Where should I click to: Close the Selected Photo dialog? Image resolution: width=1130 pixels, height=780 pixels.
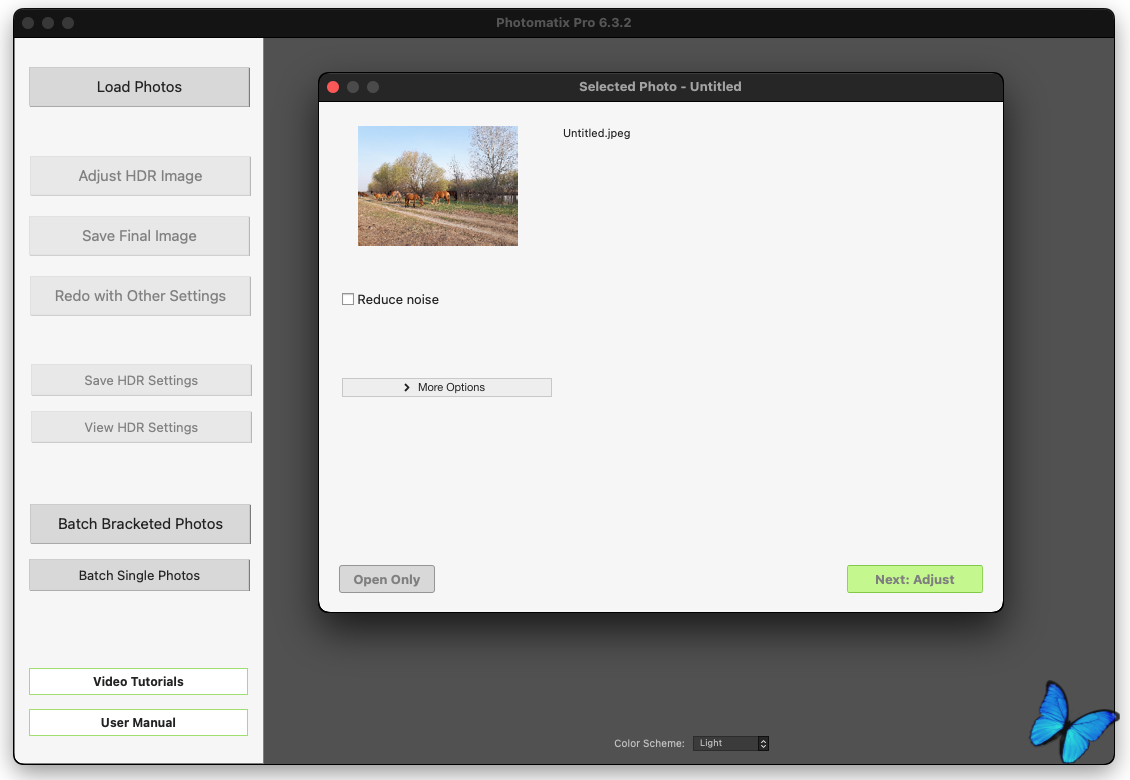[x=333, y=87]
